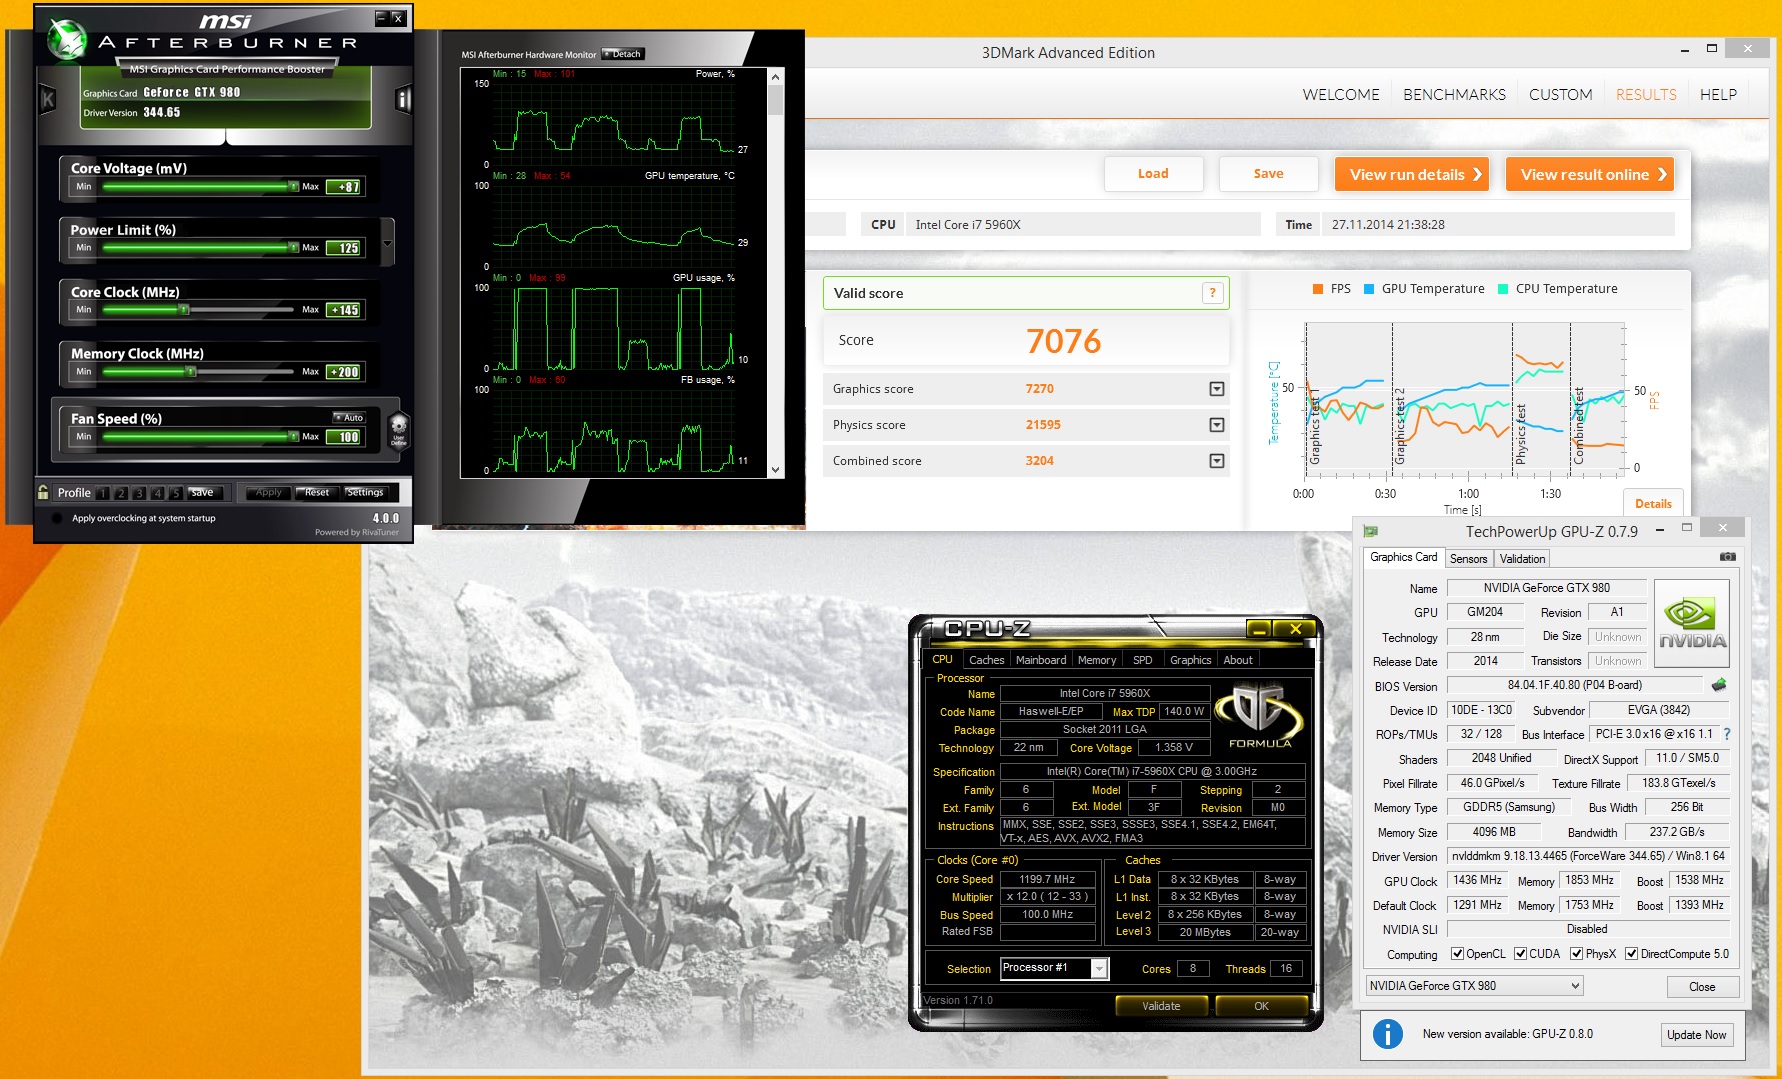Open the About tab in CPU-Z

click(x=1238, y=660)
